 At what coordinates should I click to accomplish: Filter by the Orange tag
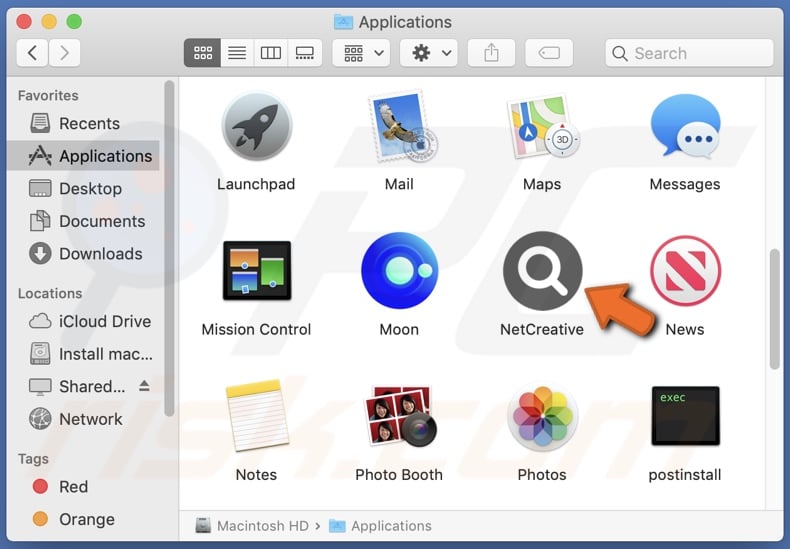click(x=84, y=519)
